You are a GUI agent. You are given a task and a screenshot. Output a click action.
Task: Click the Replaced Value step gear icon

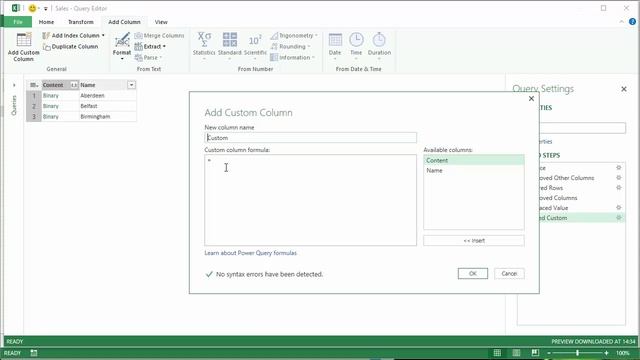tap(619, 208)
